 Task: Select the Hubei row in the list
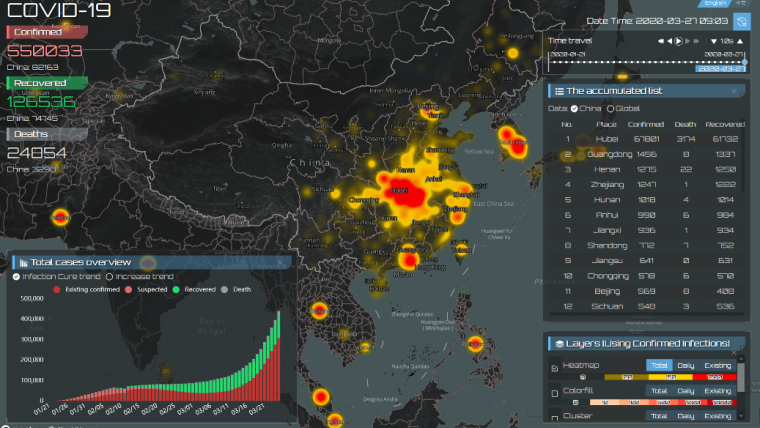pos(646,139)
